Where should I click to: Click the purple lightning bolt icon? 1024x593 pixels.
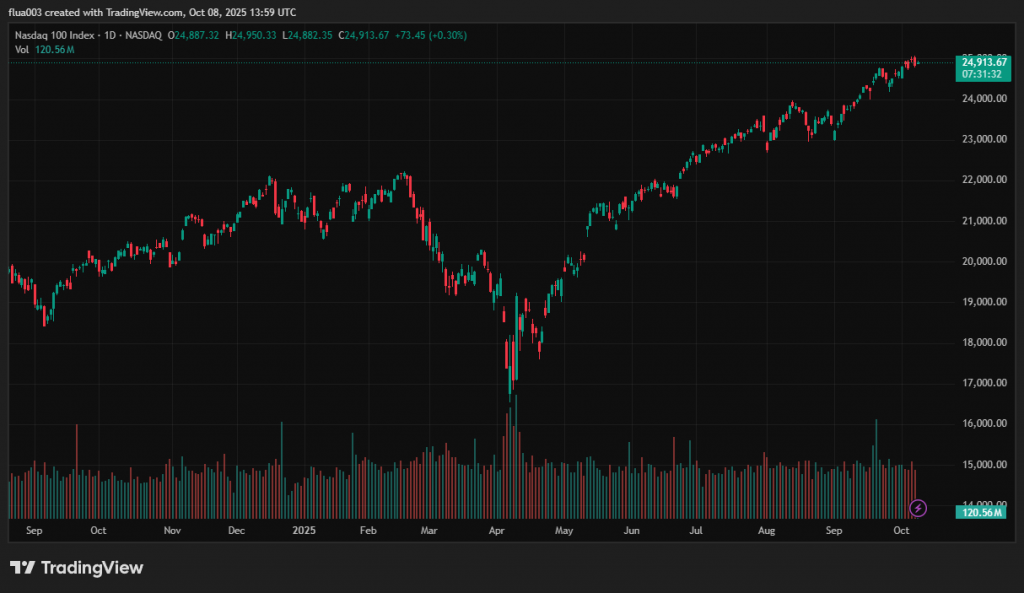pos(919,508)
